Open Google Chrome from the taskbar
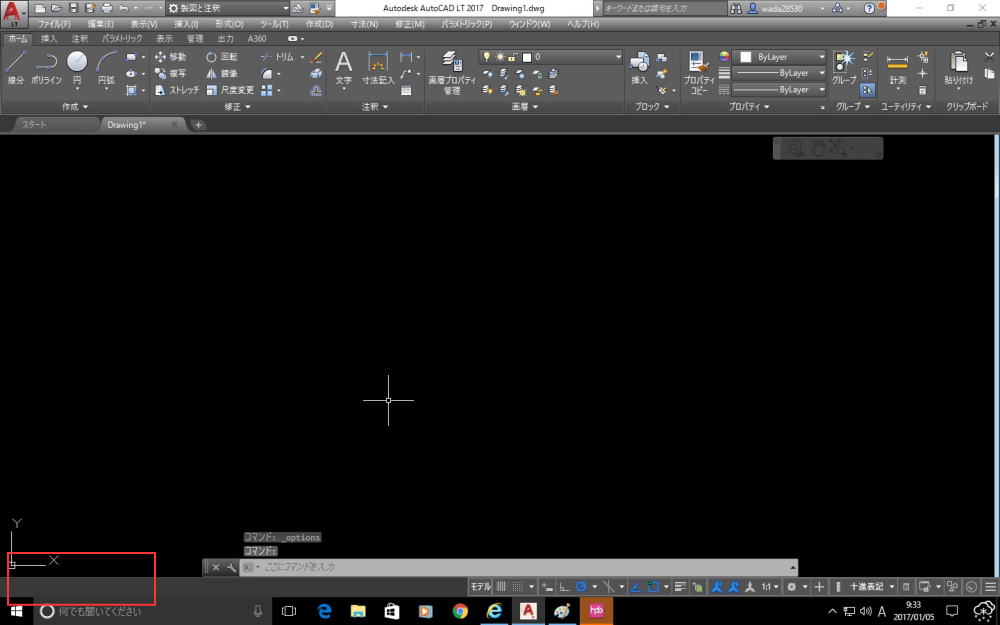Viewport: 1000px width, 625px height. pos(460,612)
